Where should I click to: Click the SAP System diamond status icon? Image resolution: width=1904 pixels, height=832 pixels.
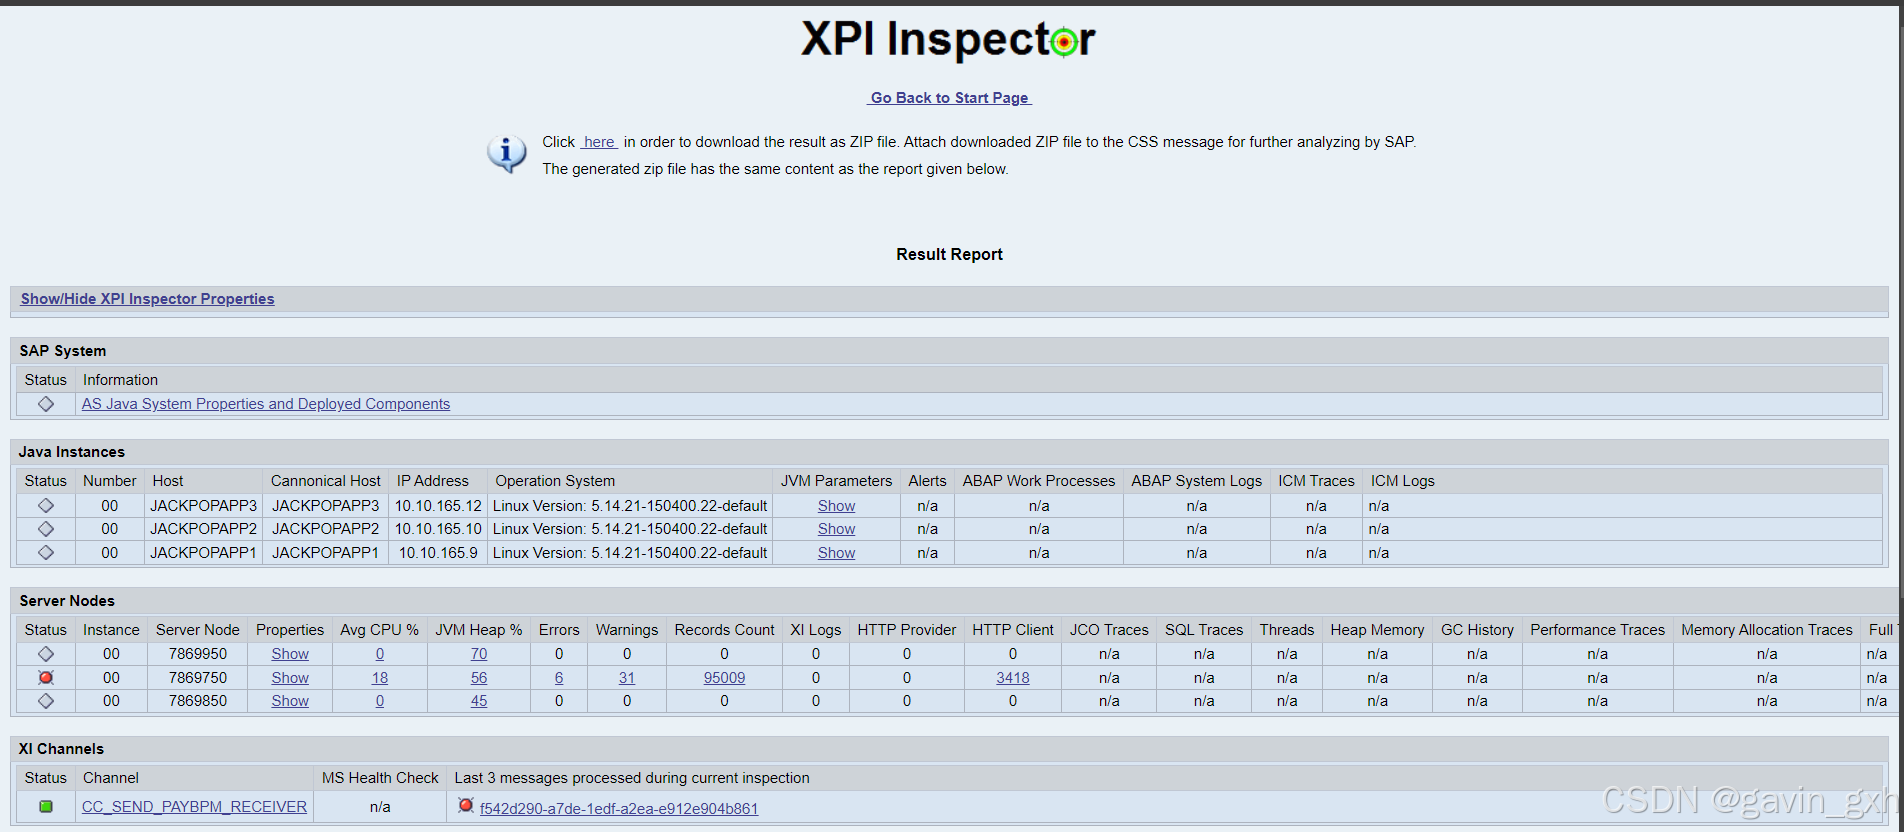coord(46,404)
